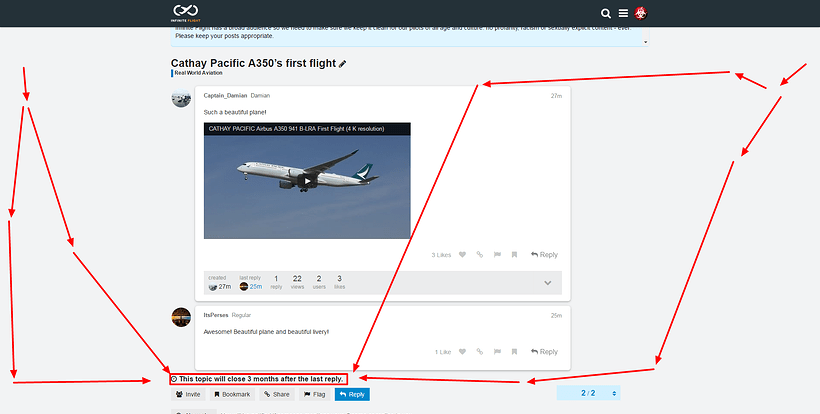
Task: Open the 27m timestamp on first post
Action: 556,96
